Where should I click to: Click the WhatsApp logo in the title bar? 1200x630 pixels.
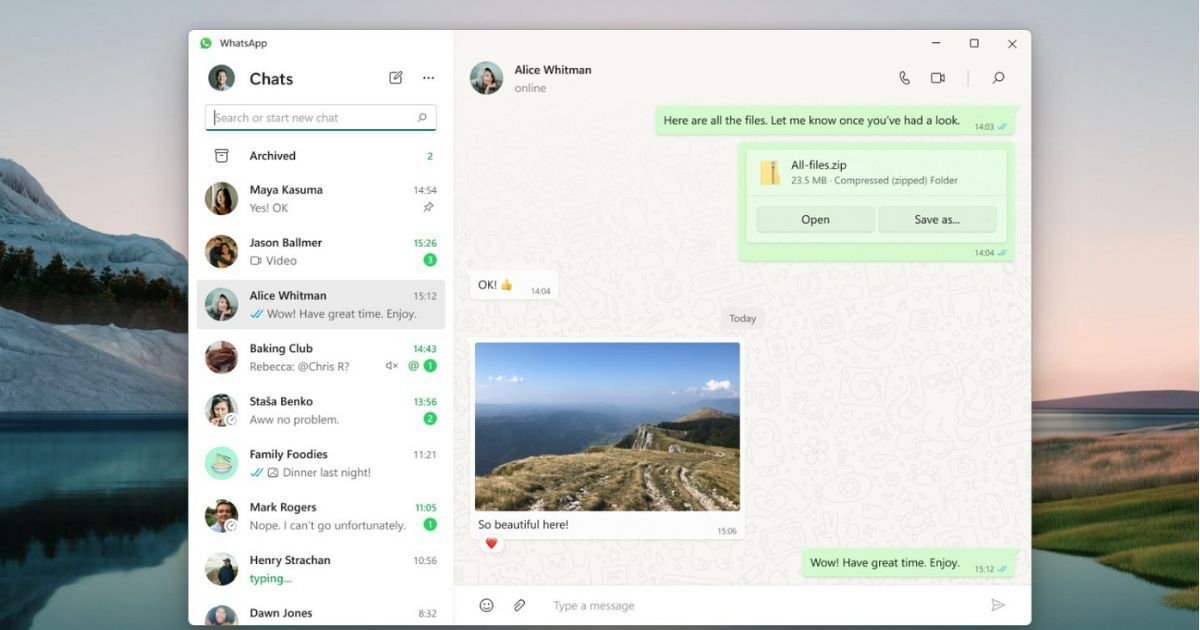pyautogui.click(x=206, y=43)
